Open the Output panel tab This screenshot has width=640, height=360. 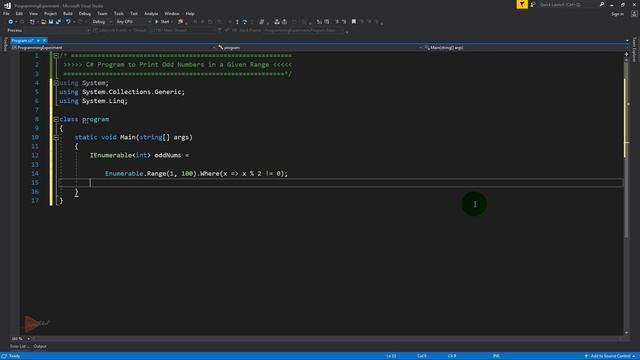(x=40, y=347)
